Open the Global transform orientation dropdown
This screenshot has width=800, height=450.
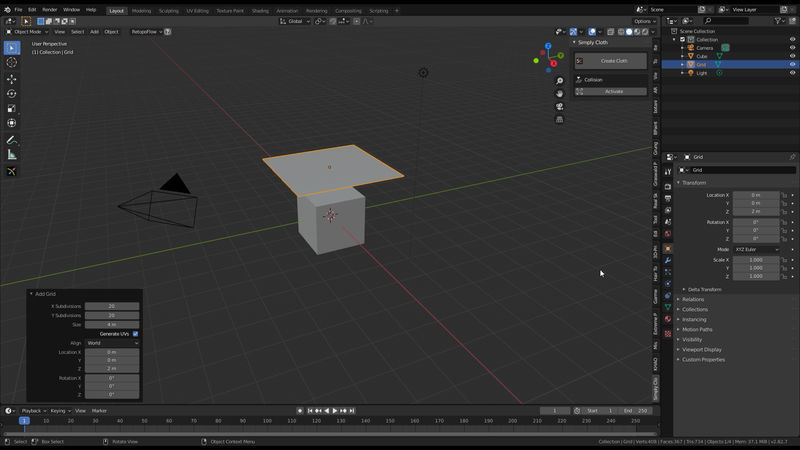(x=295, y=21)
